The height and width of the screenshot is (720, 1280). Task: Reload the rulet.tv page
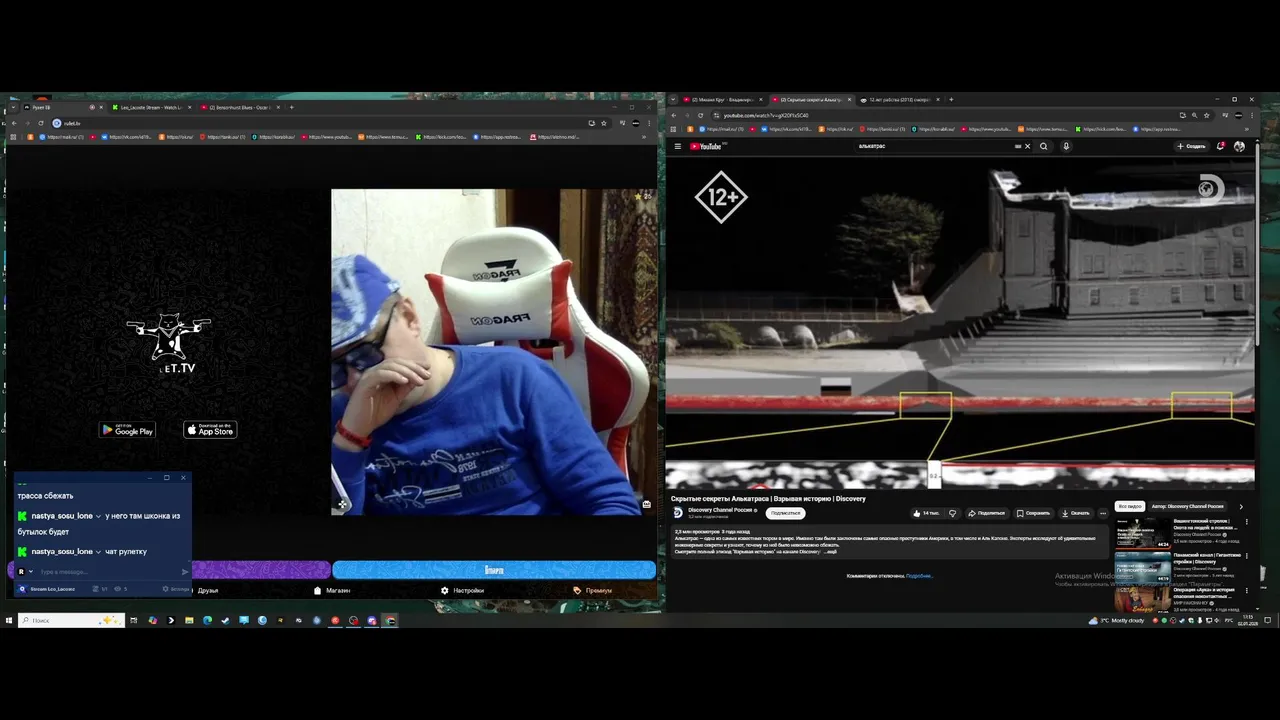pyautogui.click(x=40, y=123)
